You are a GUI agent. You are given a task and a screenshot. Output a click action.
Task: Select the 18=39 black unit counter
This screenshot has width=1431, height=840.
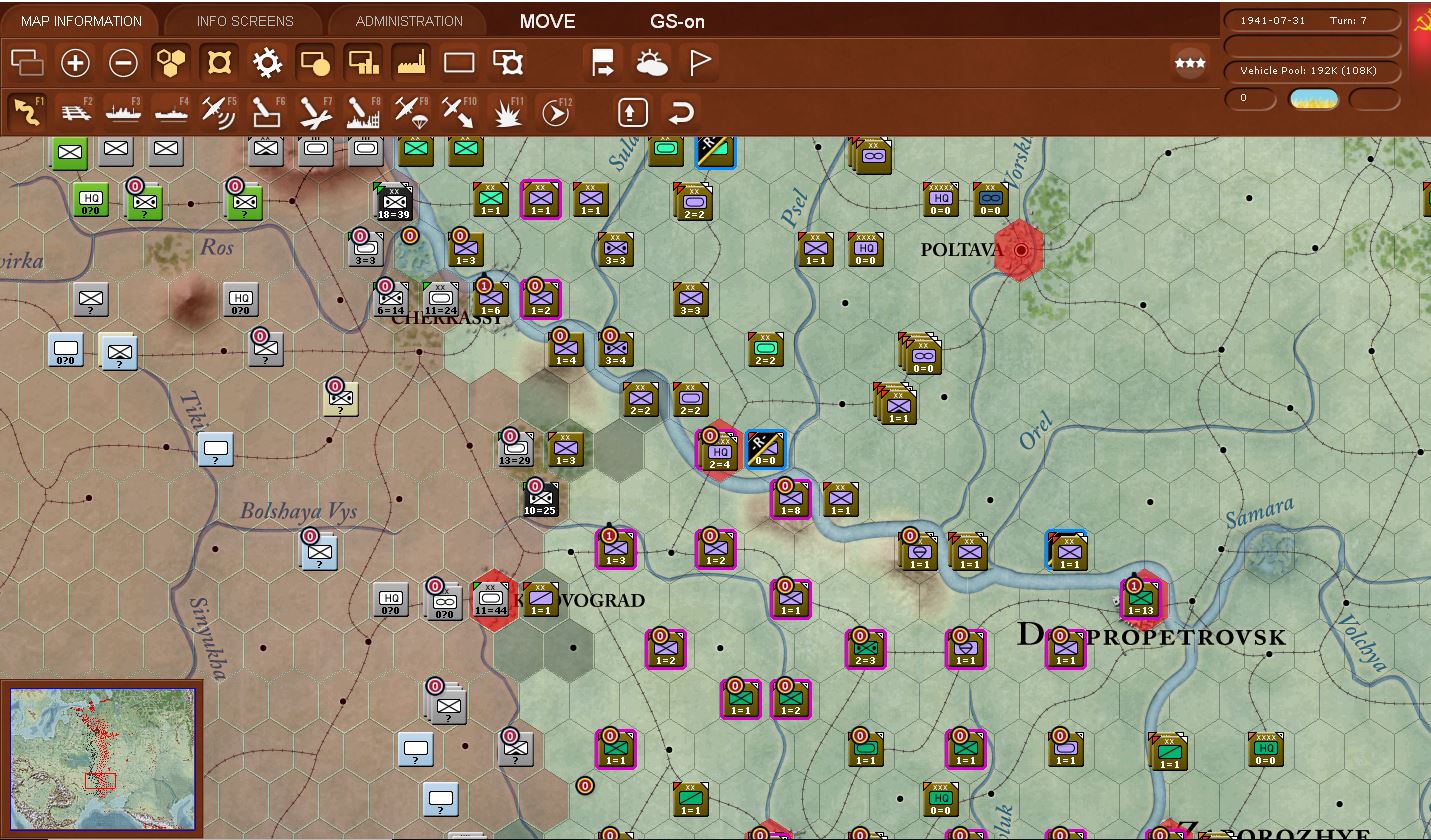tap(393, 202)
